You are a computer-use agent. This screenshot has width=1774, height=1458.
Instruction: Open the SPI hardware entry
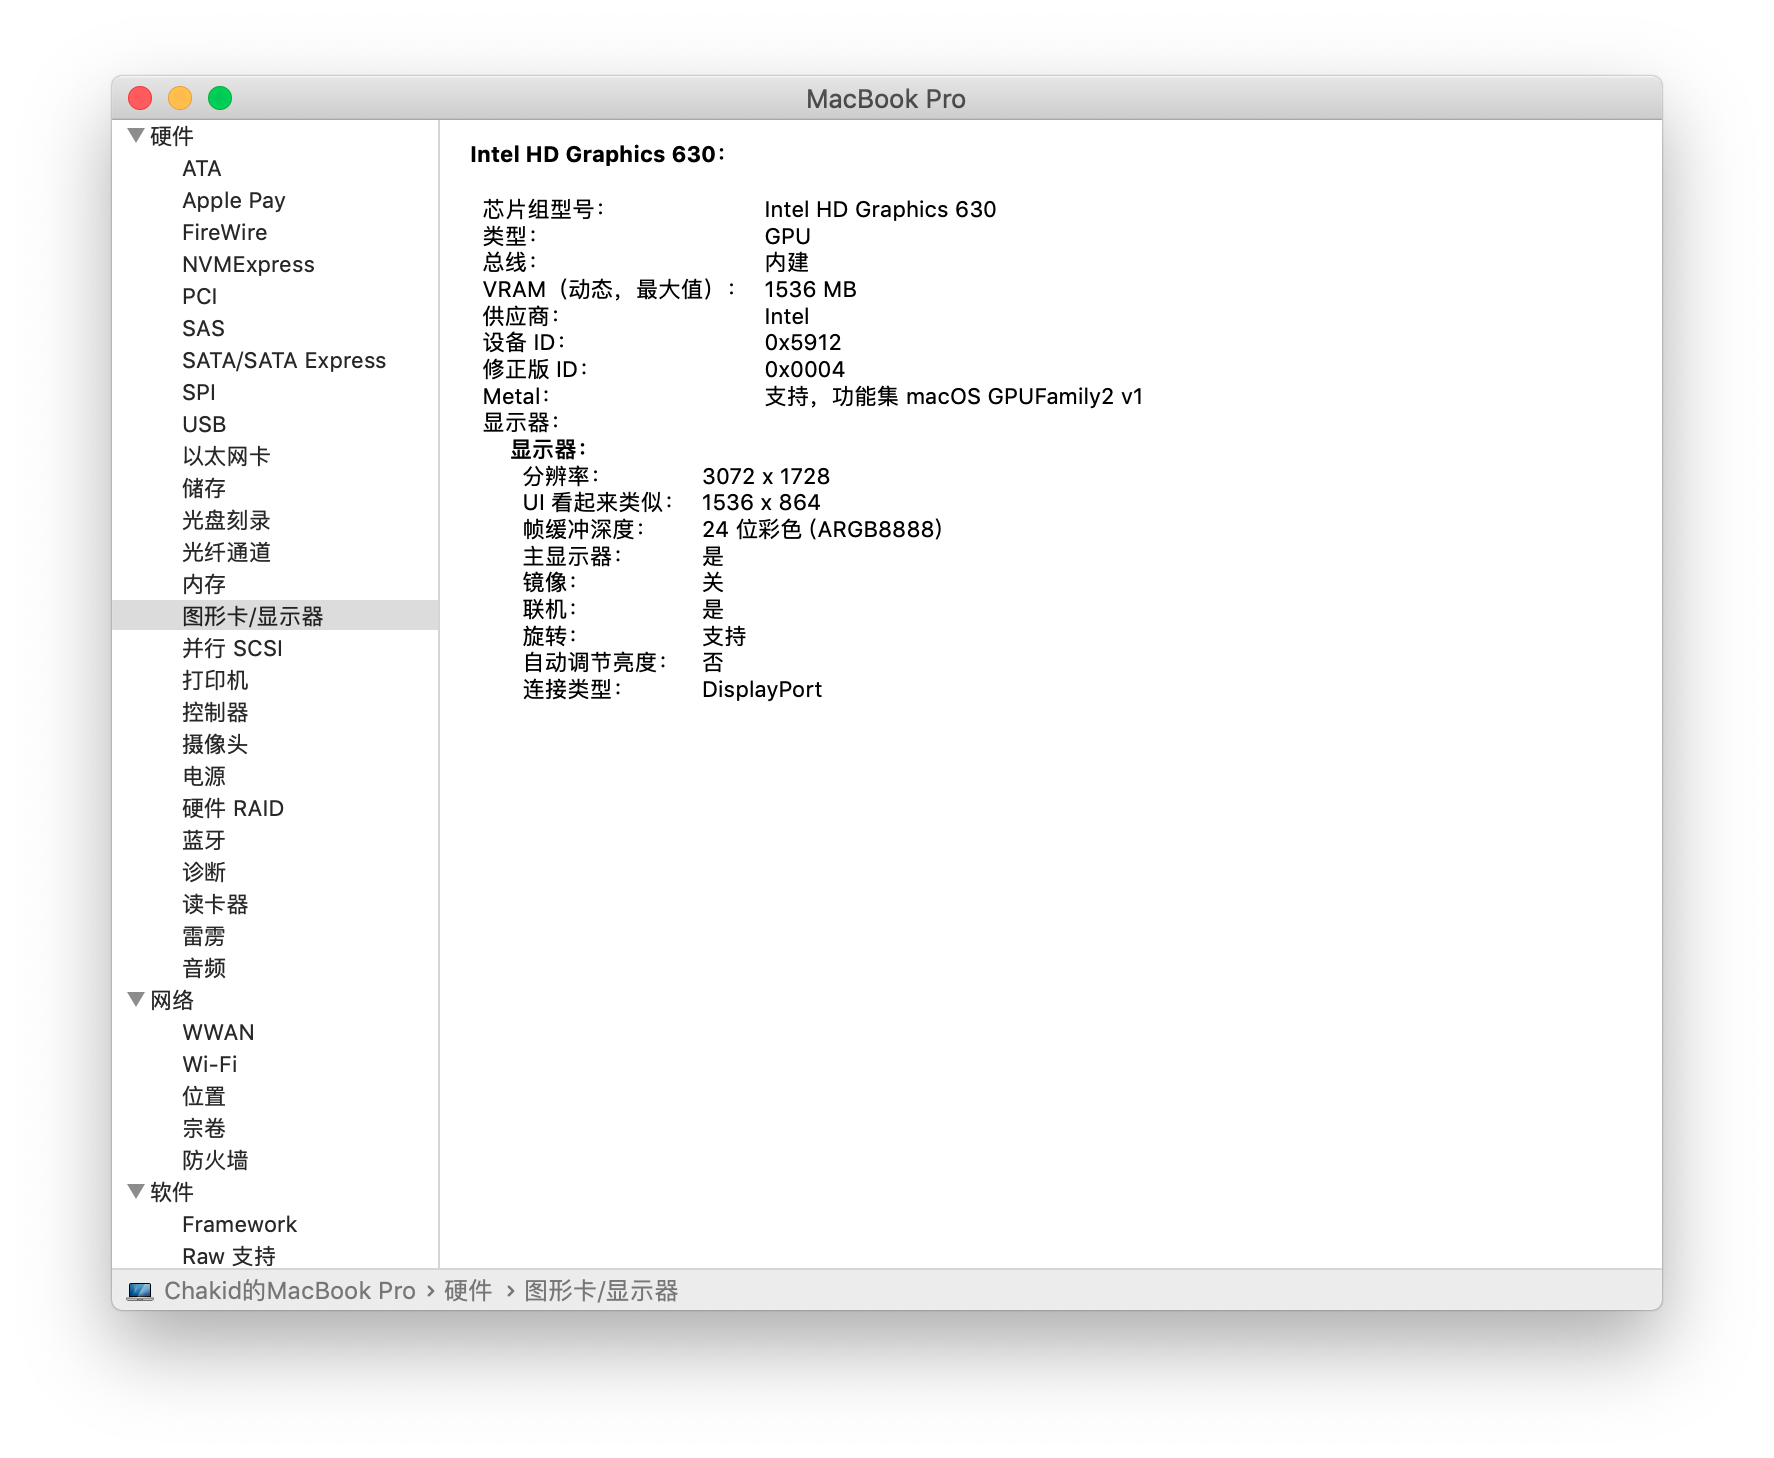[x=199, y=392]
